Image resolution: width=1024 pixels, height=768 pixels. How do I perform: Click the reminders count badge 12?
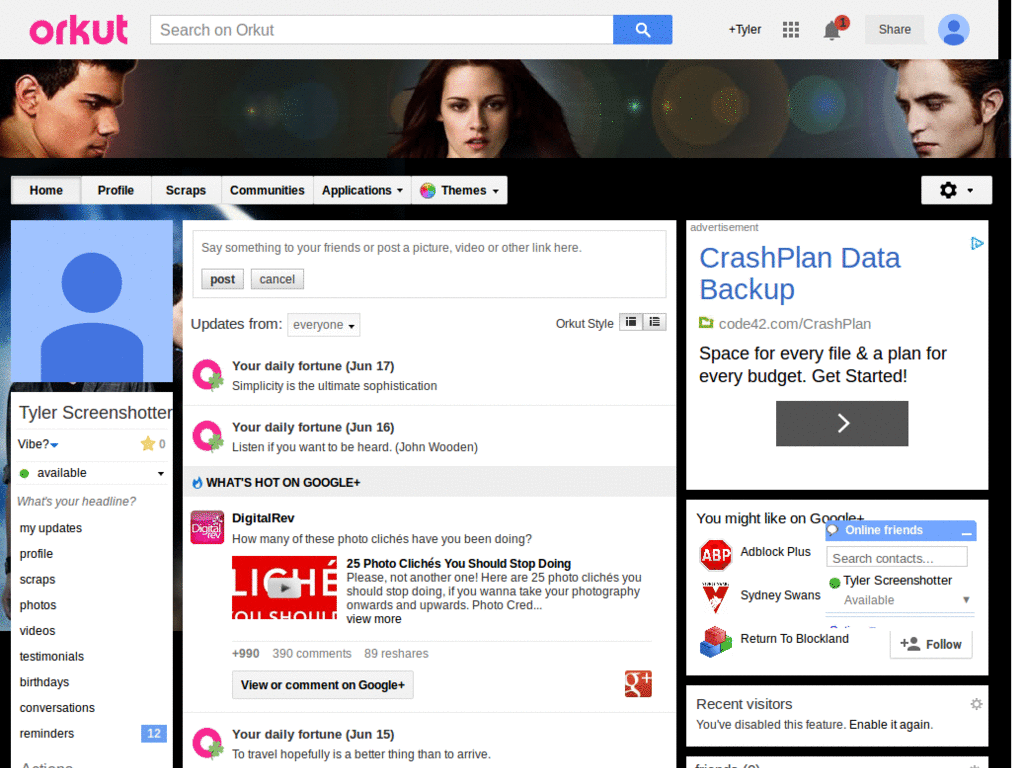[154, 733]
